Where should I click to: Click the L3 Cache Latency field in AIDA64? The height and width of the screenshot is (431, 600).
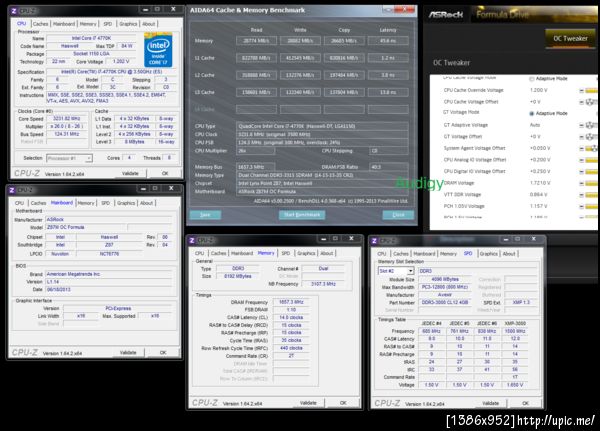click(x=388, y=92)
